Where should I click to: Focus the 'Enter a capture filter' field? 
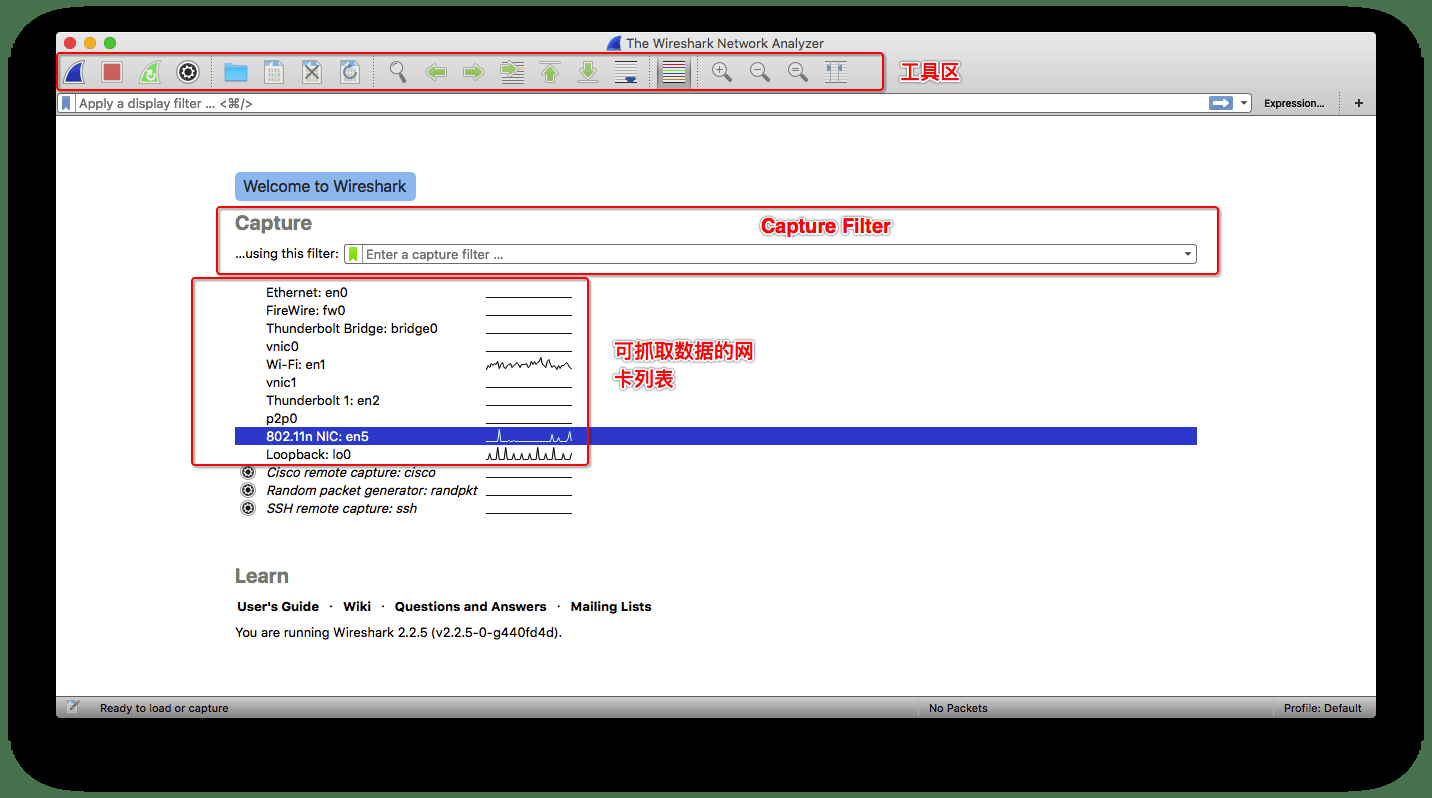pos(772,254)
